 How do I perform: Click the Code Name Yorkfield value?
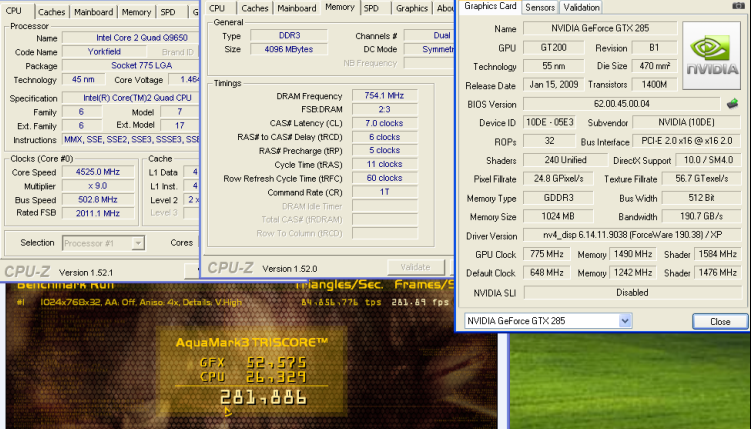[x=104, y=52]
